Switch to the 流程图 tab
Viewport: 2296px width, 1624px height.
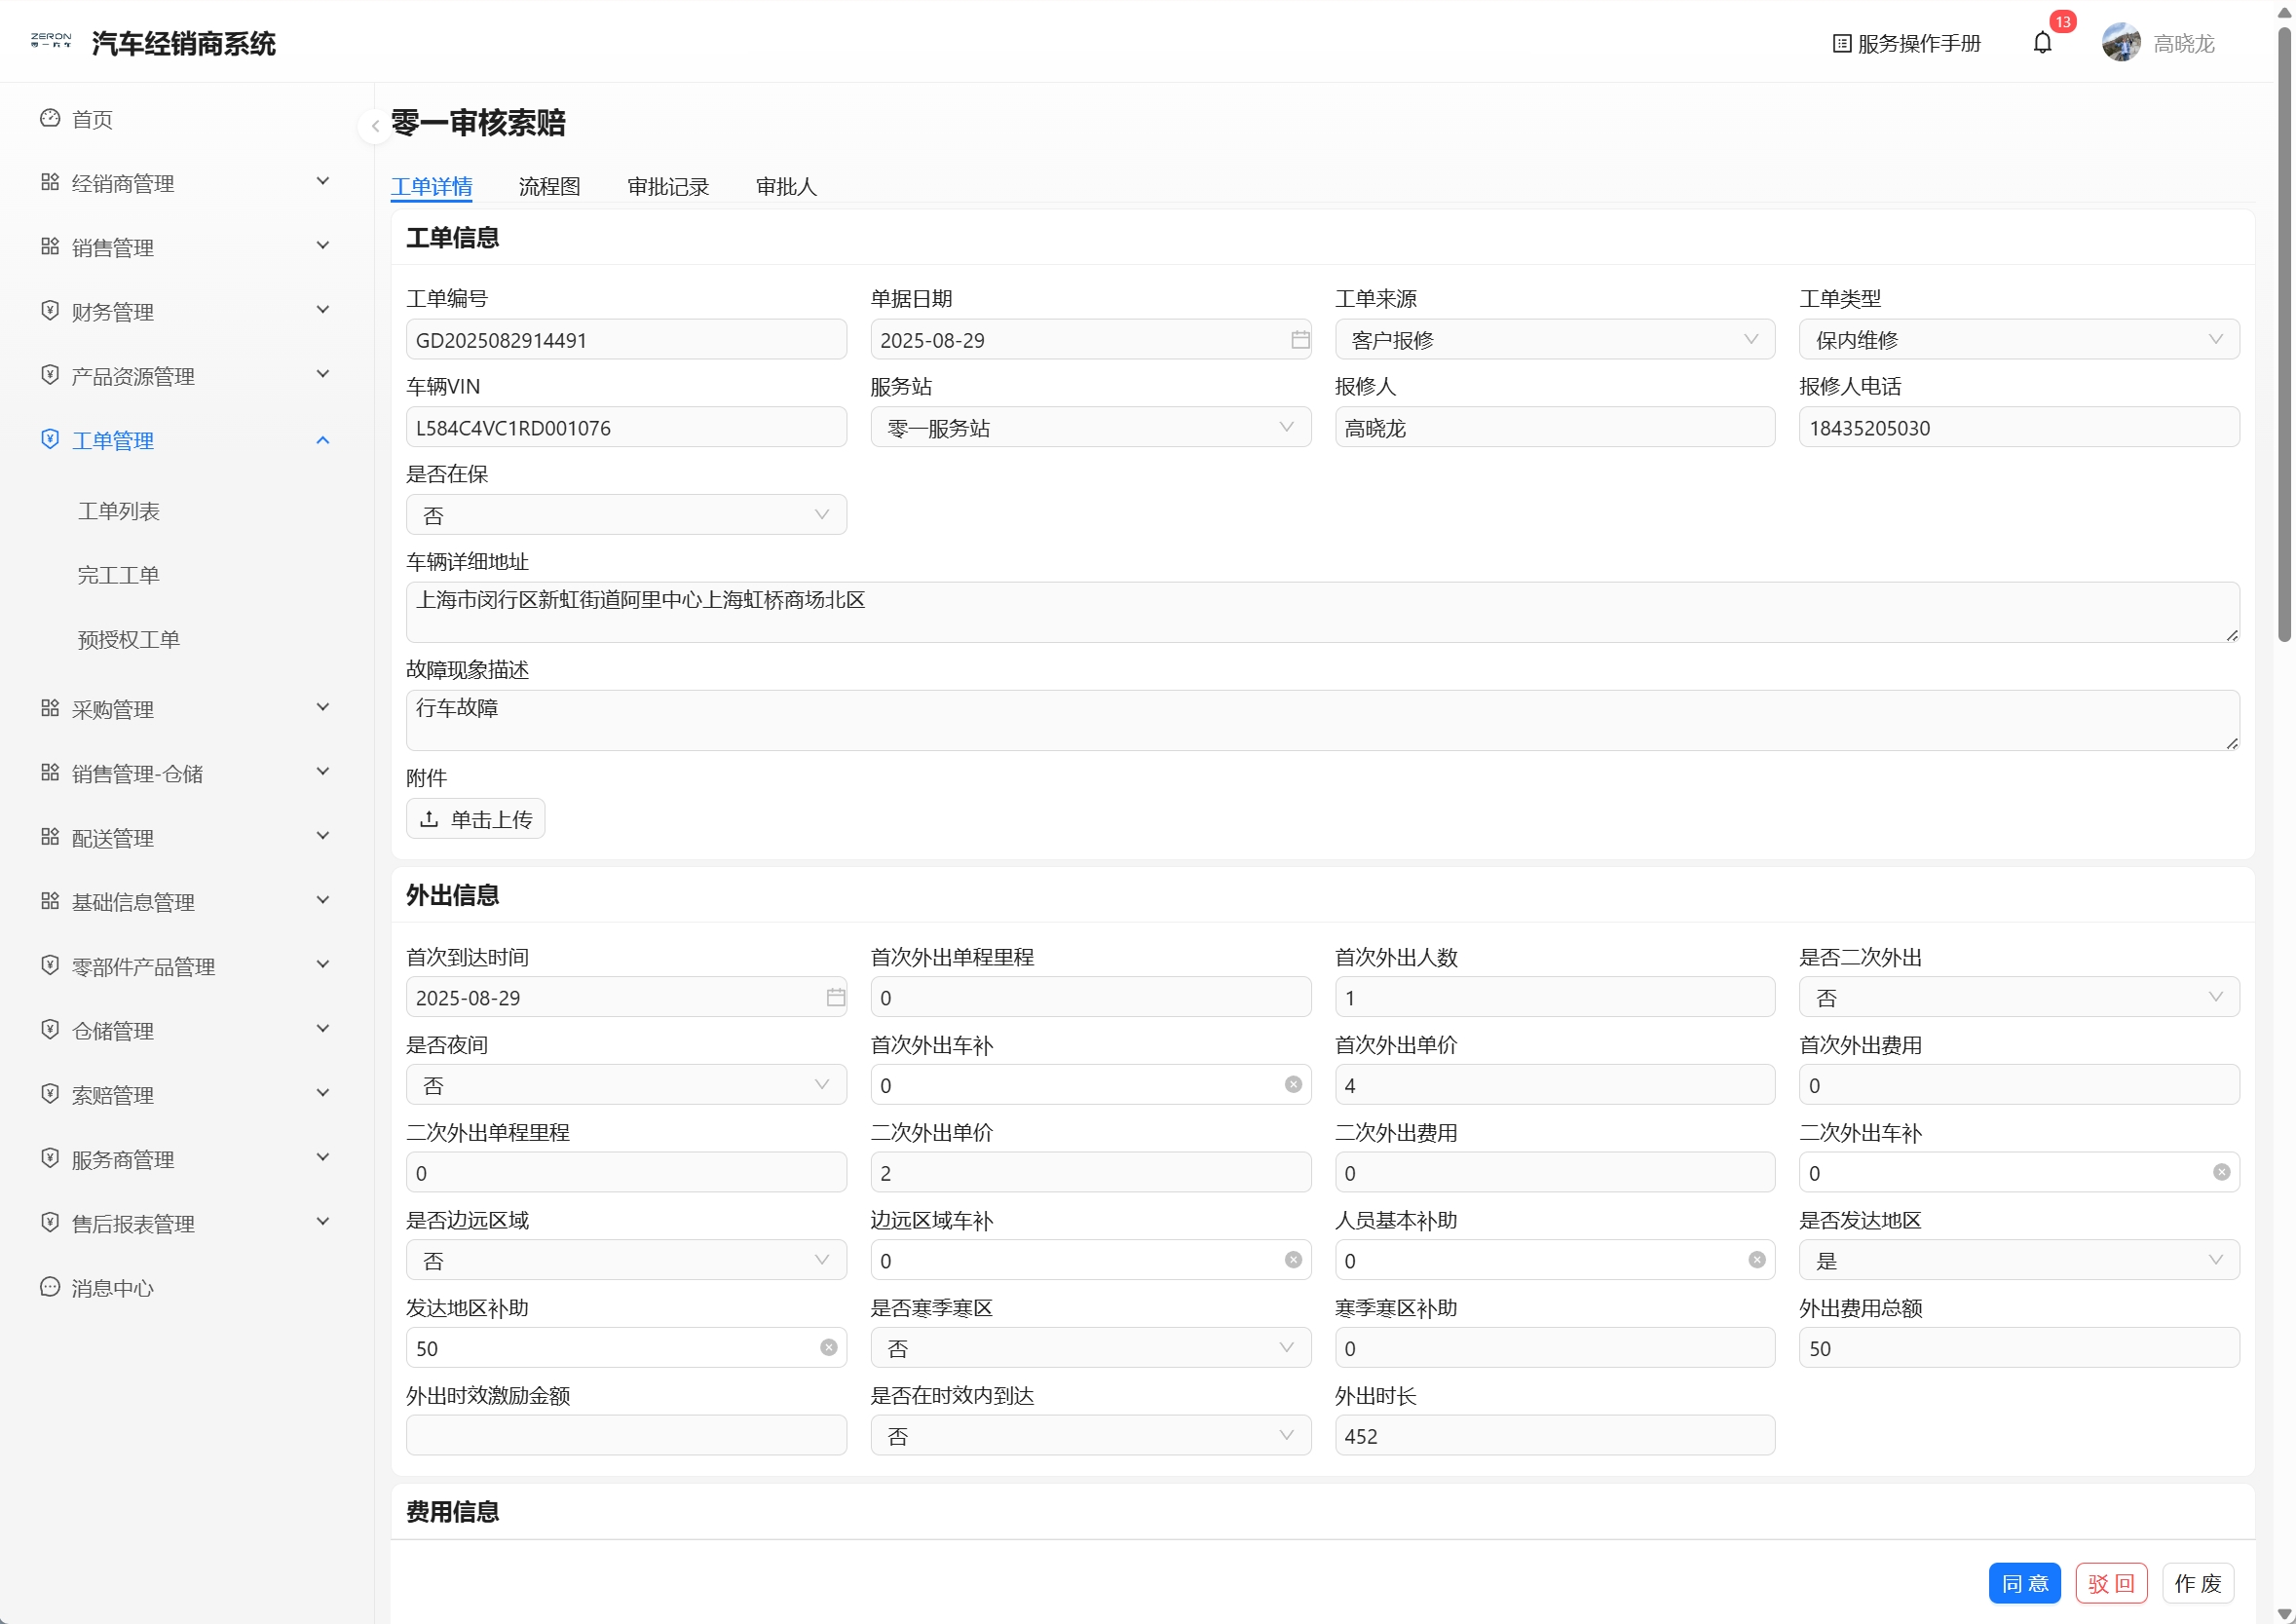click(549, 186)
